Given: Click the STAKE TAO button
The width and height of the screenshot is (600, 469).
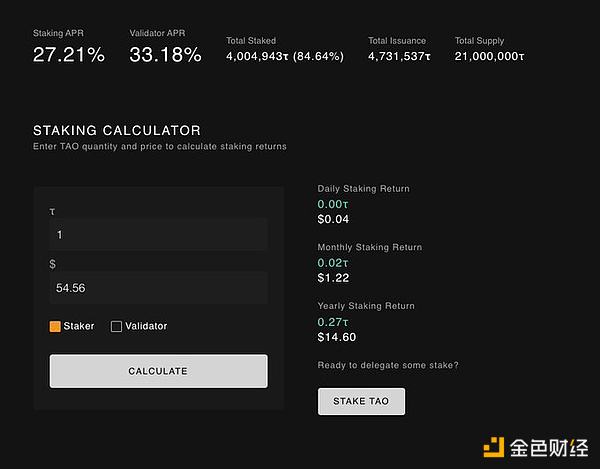Looking at the screenshot, I should (361, 401).
